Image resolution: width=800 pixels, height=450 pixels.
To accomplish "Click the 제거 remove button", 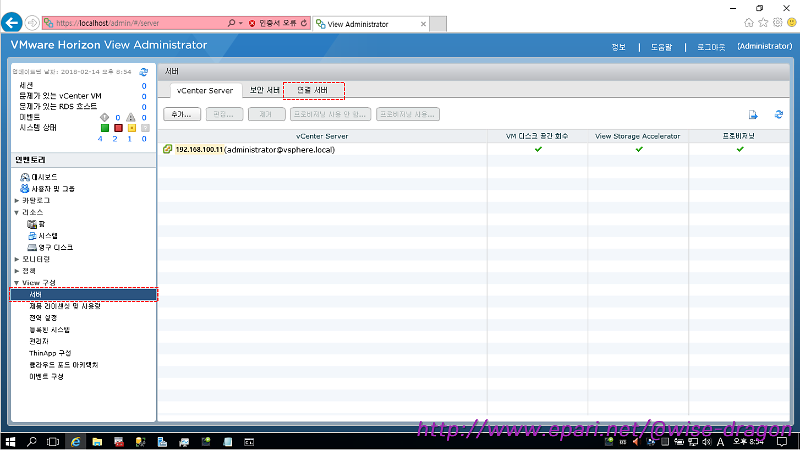I will [x=266, y=114].
